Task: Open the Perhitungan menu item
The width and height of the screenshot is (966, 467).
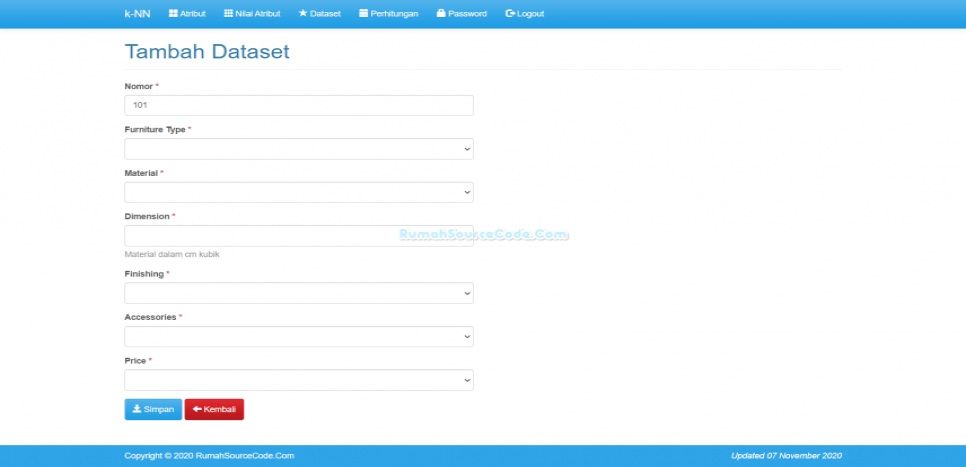Action: point(389,14)
